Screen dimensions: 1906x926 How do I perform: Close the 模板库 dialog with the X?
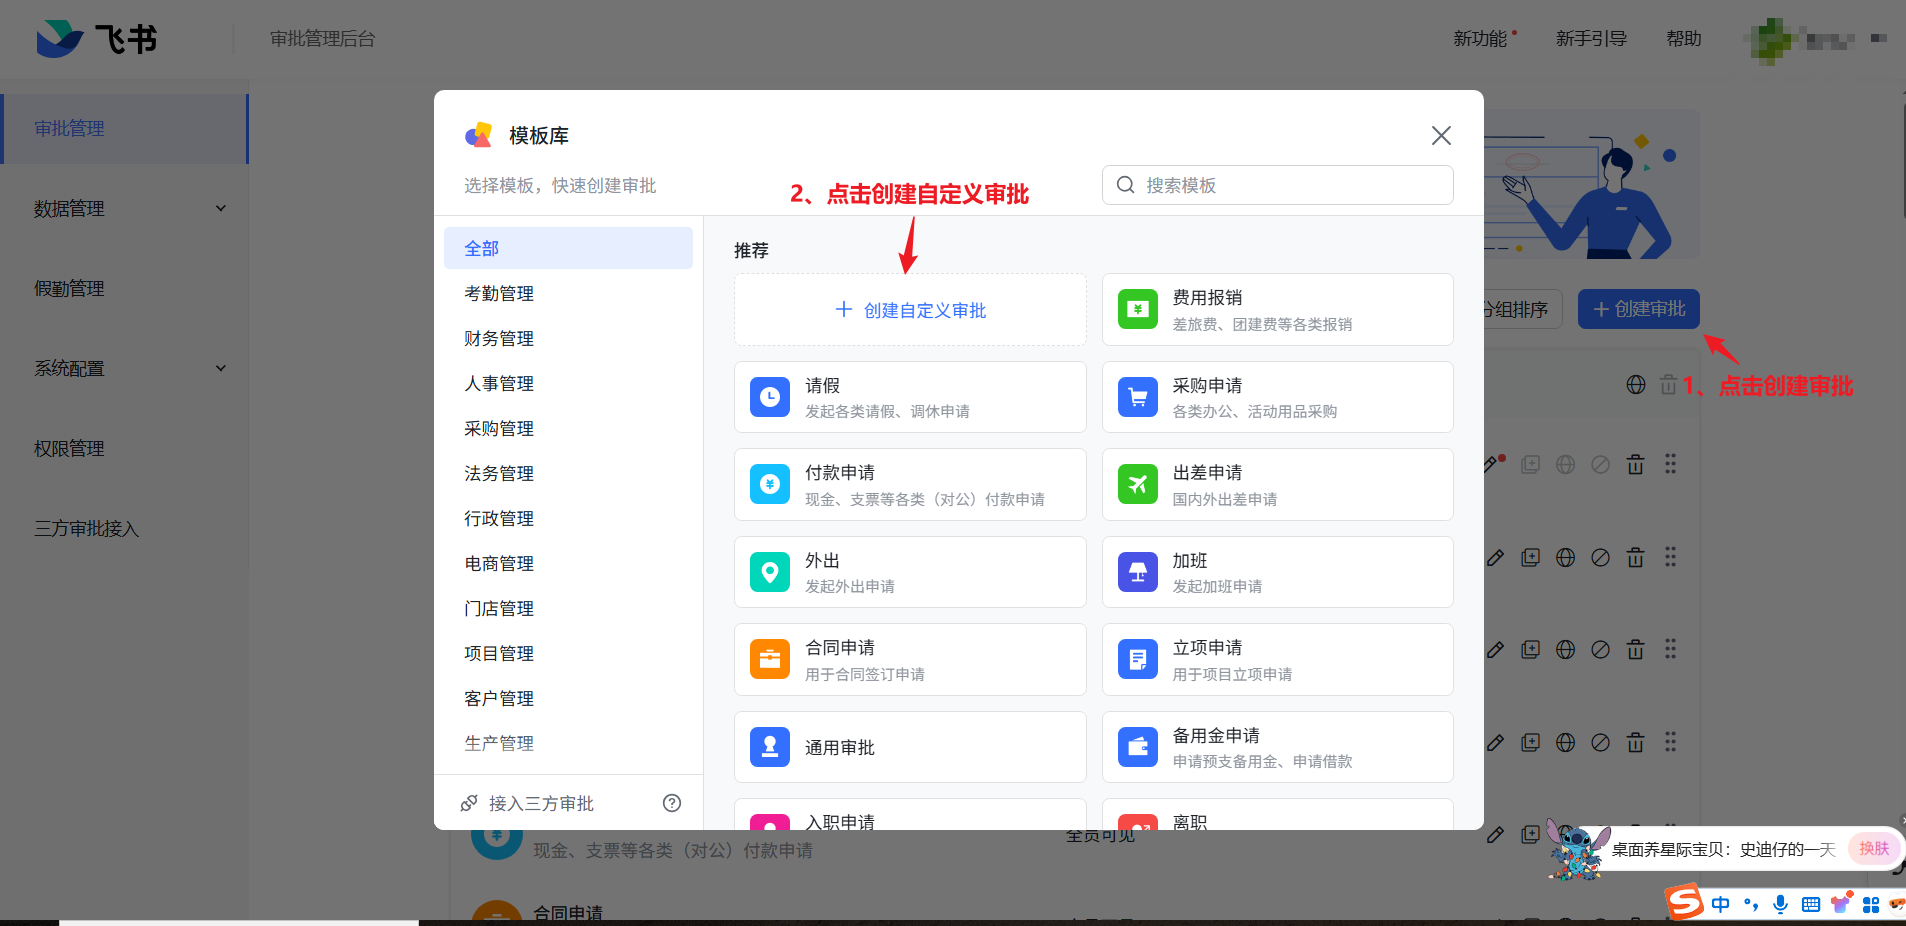(x=1441, y=135)
